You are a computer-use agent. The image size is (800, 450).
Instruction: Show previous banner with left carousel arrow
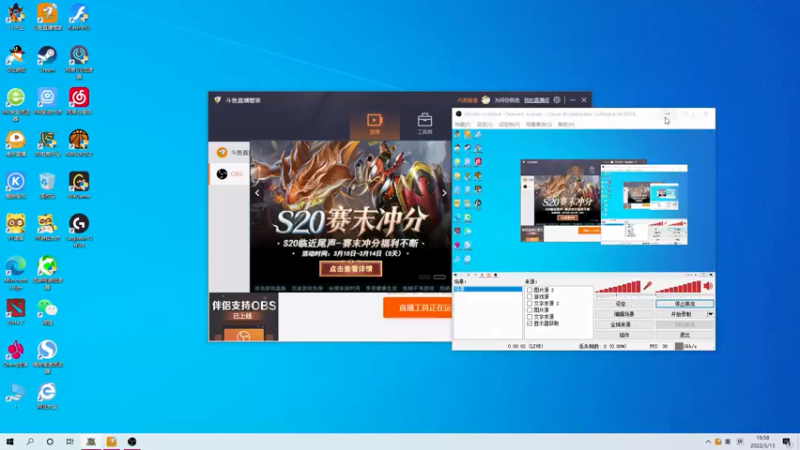click(x=257, y=193)
